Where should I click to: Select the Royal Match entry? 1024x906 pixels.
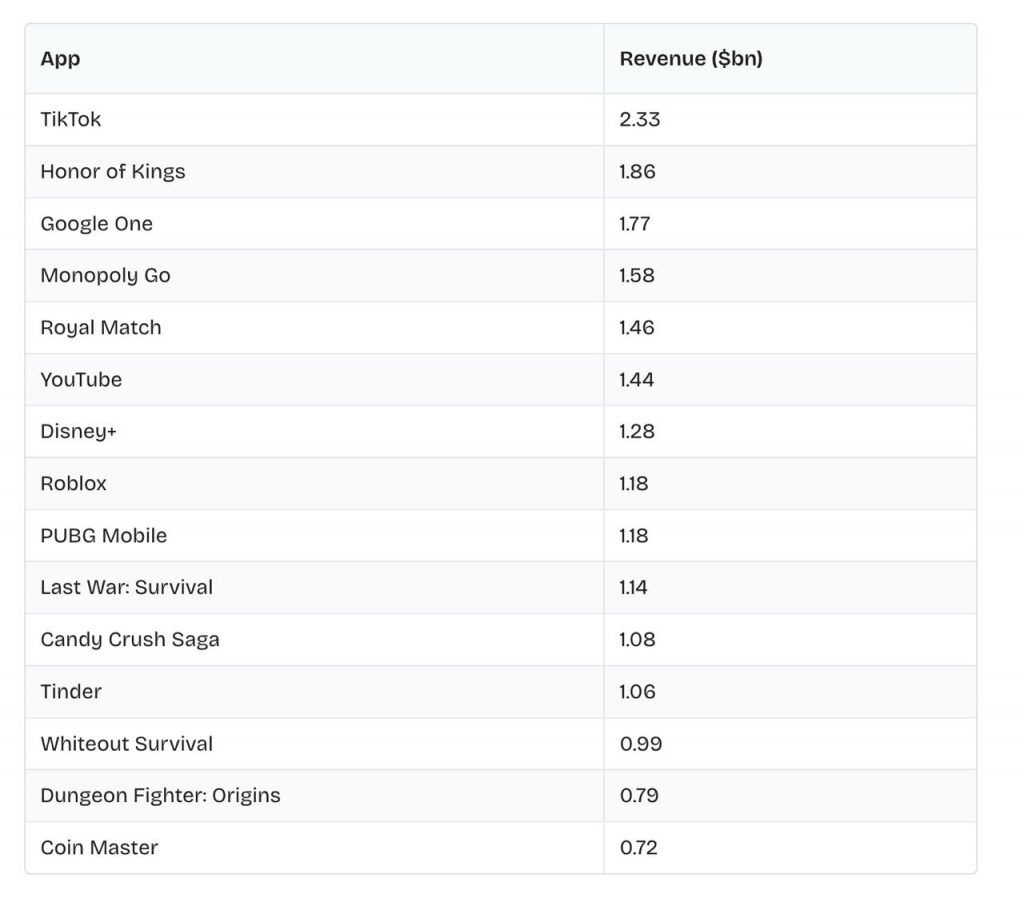pos(100,327)
